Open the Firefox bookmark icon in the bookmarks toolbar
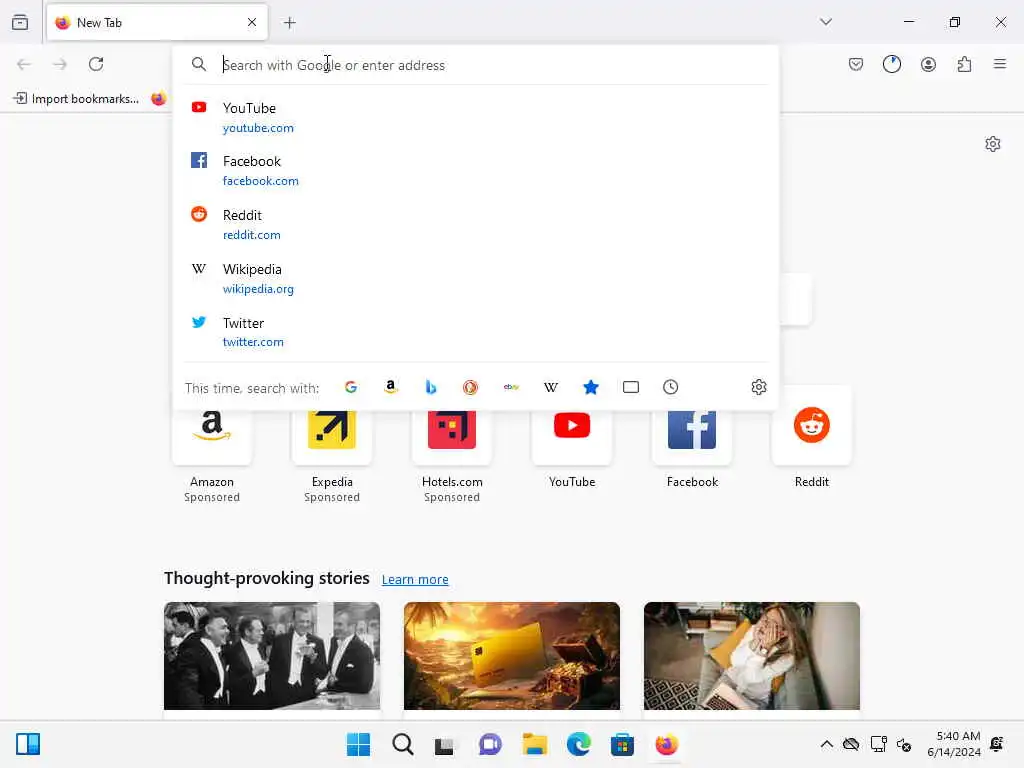This screenshot has width=1024, height=768. (x=158, y=99)
